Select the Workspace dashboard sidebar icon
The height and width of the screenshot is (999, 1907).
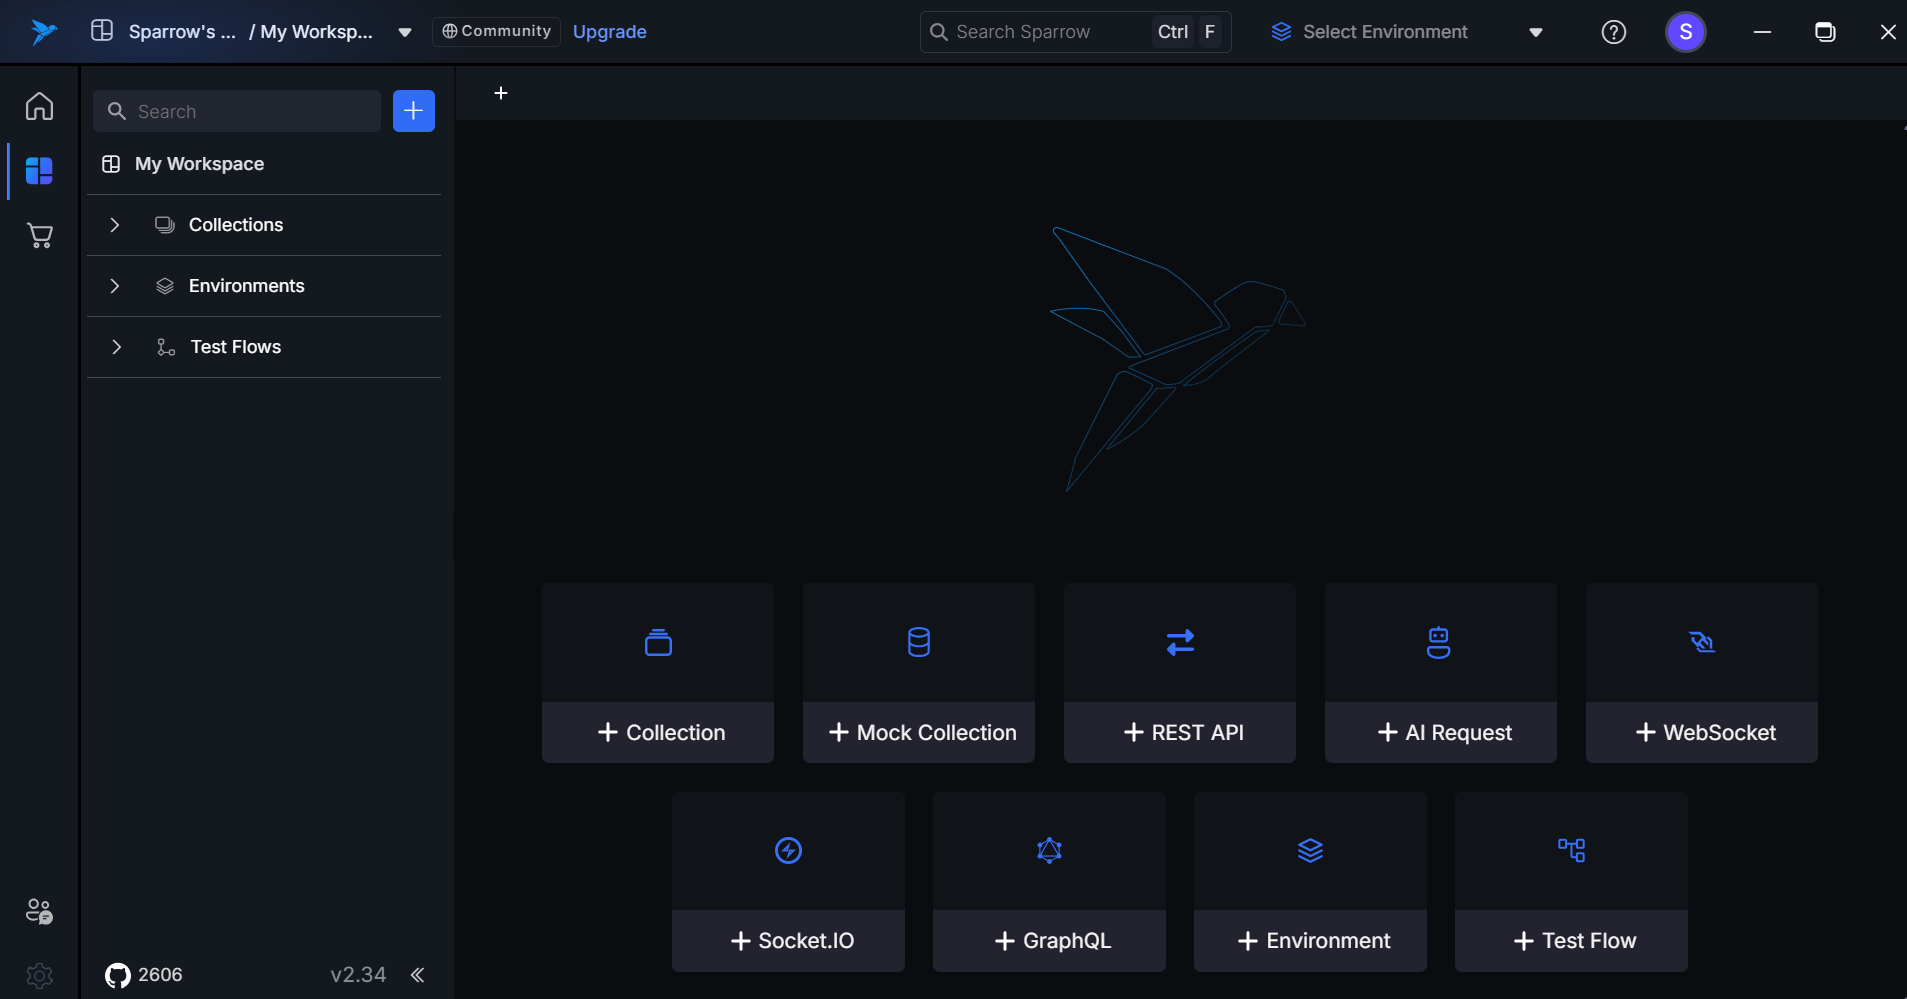tap(39, 171)
